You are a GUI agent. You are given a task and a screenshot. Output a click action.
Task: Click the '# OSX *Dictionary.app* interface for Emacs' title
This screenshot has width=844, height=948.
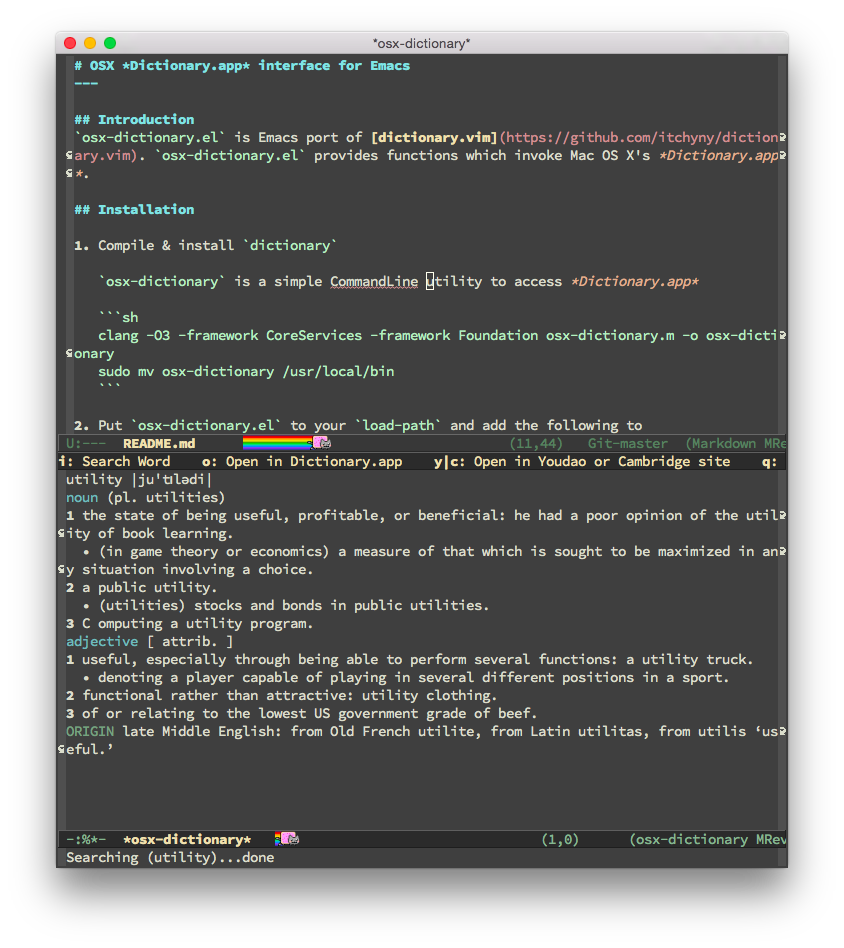pos(242,66)
